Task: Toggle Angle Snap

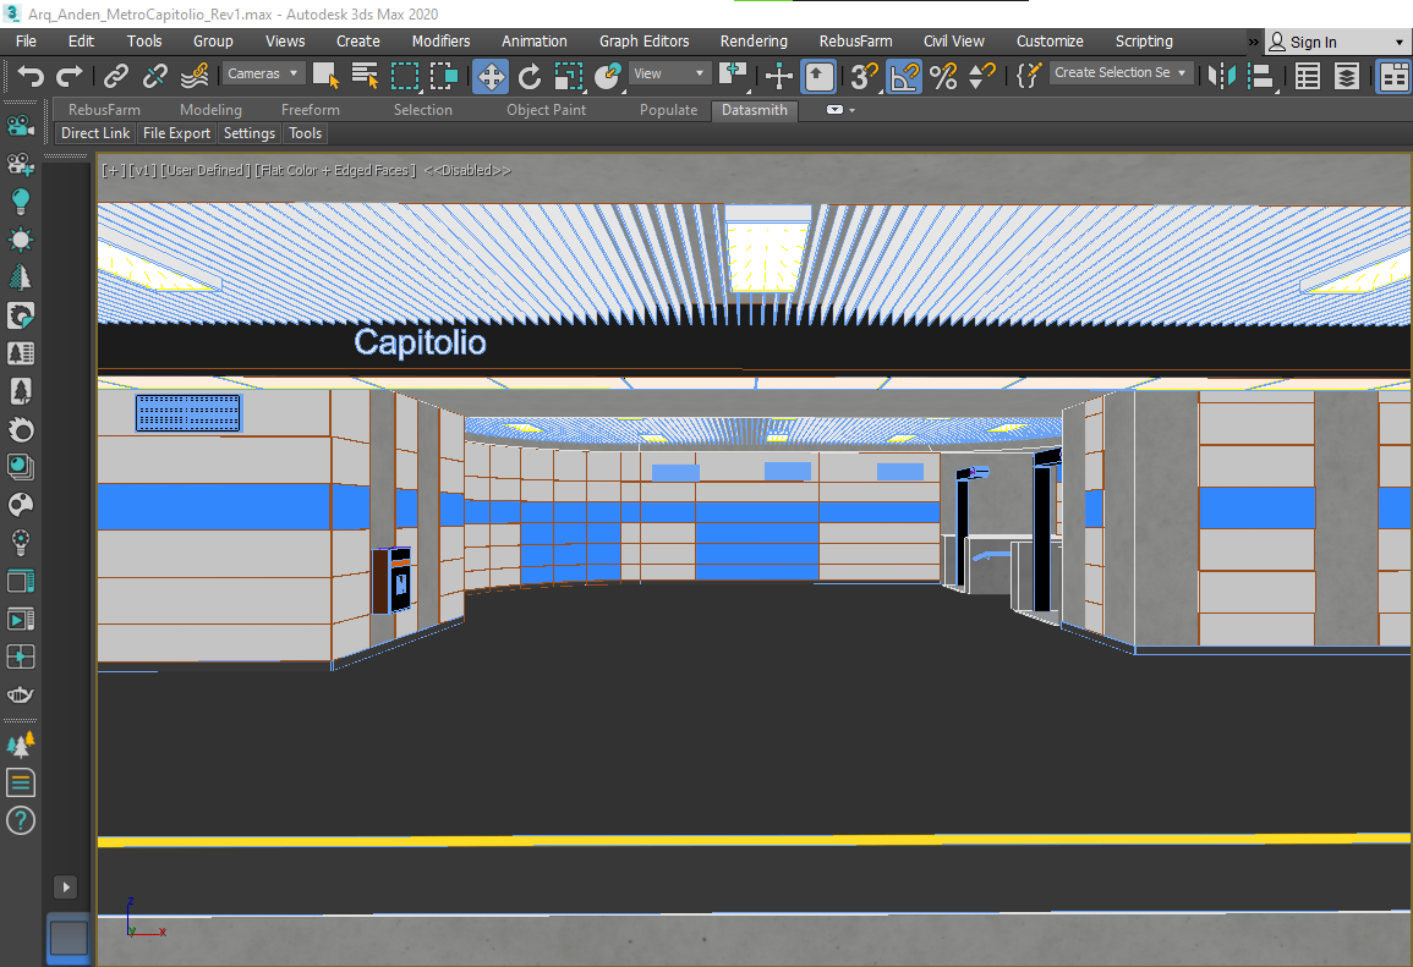Action: pos(904,76)
